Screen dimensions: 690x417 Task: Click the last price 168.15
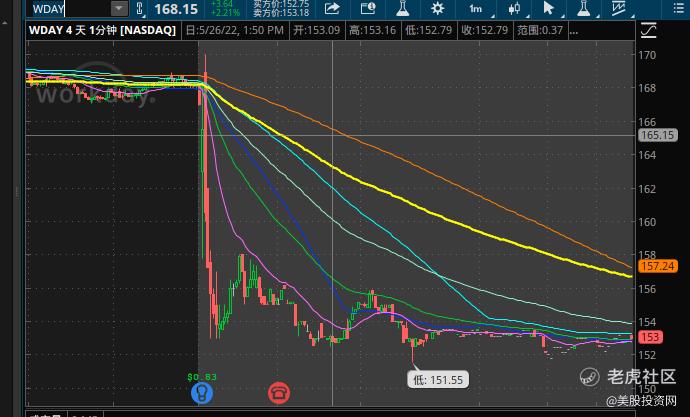point(176,9)
